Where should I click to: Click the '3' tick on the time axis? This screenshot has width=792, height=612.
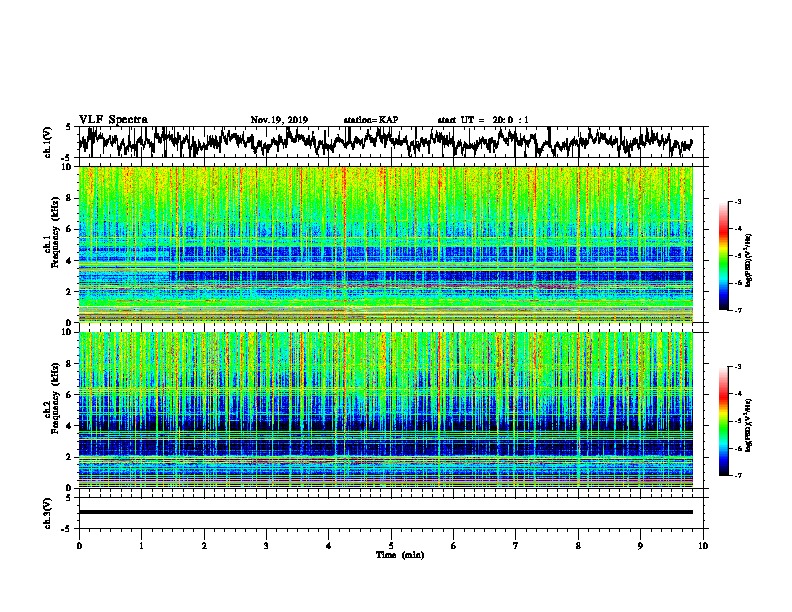click(x=266, y=545)
